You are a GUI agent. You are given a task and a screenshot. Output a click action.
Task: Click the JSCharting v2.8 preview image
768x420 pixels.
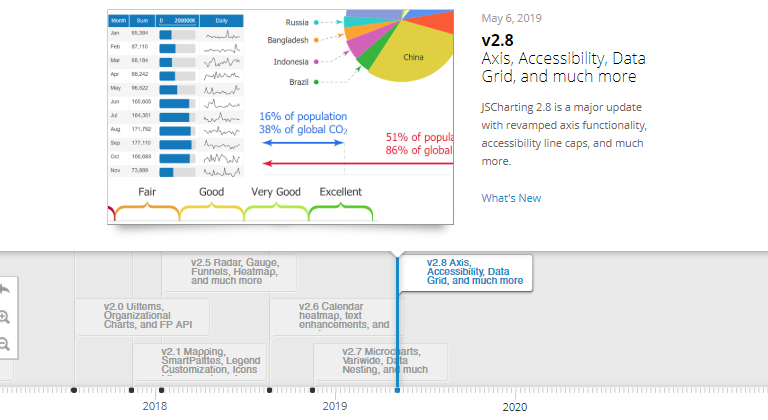pos(280,115)
